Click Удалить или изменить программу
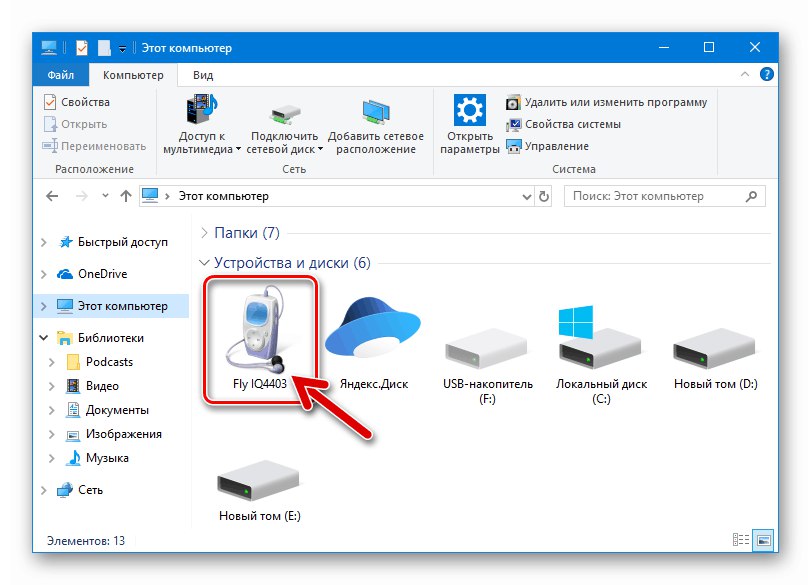 tap(606, 102)
